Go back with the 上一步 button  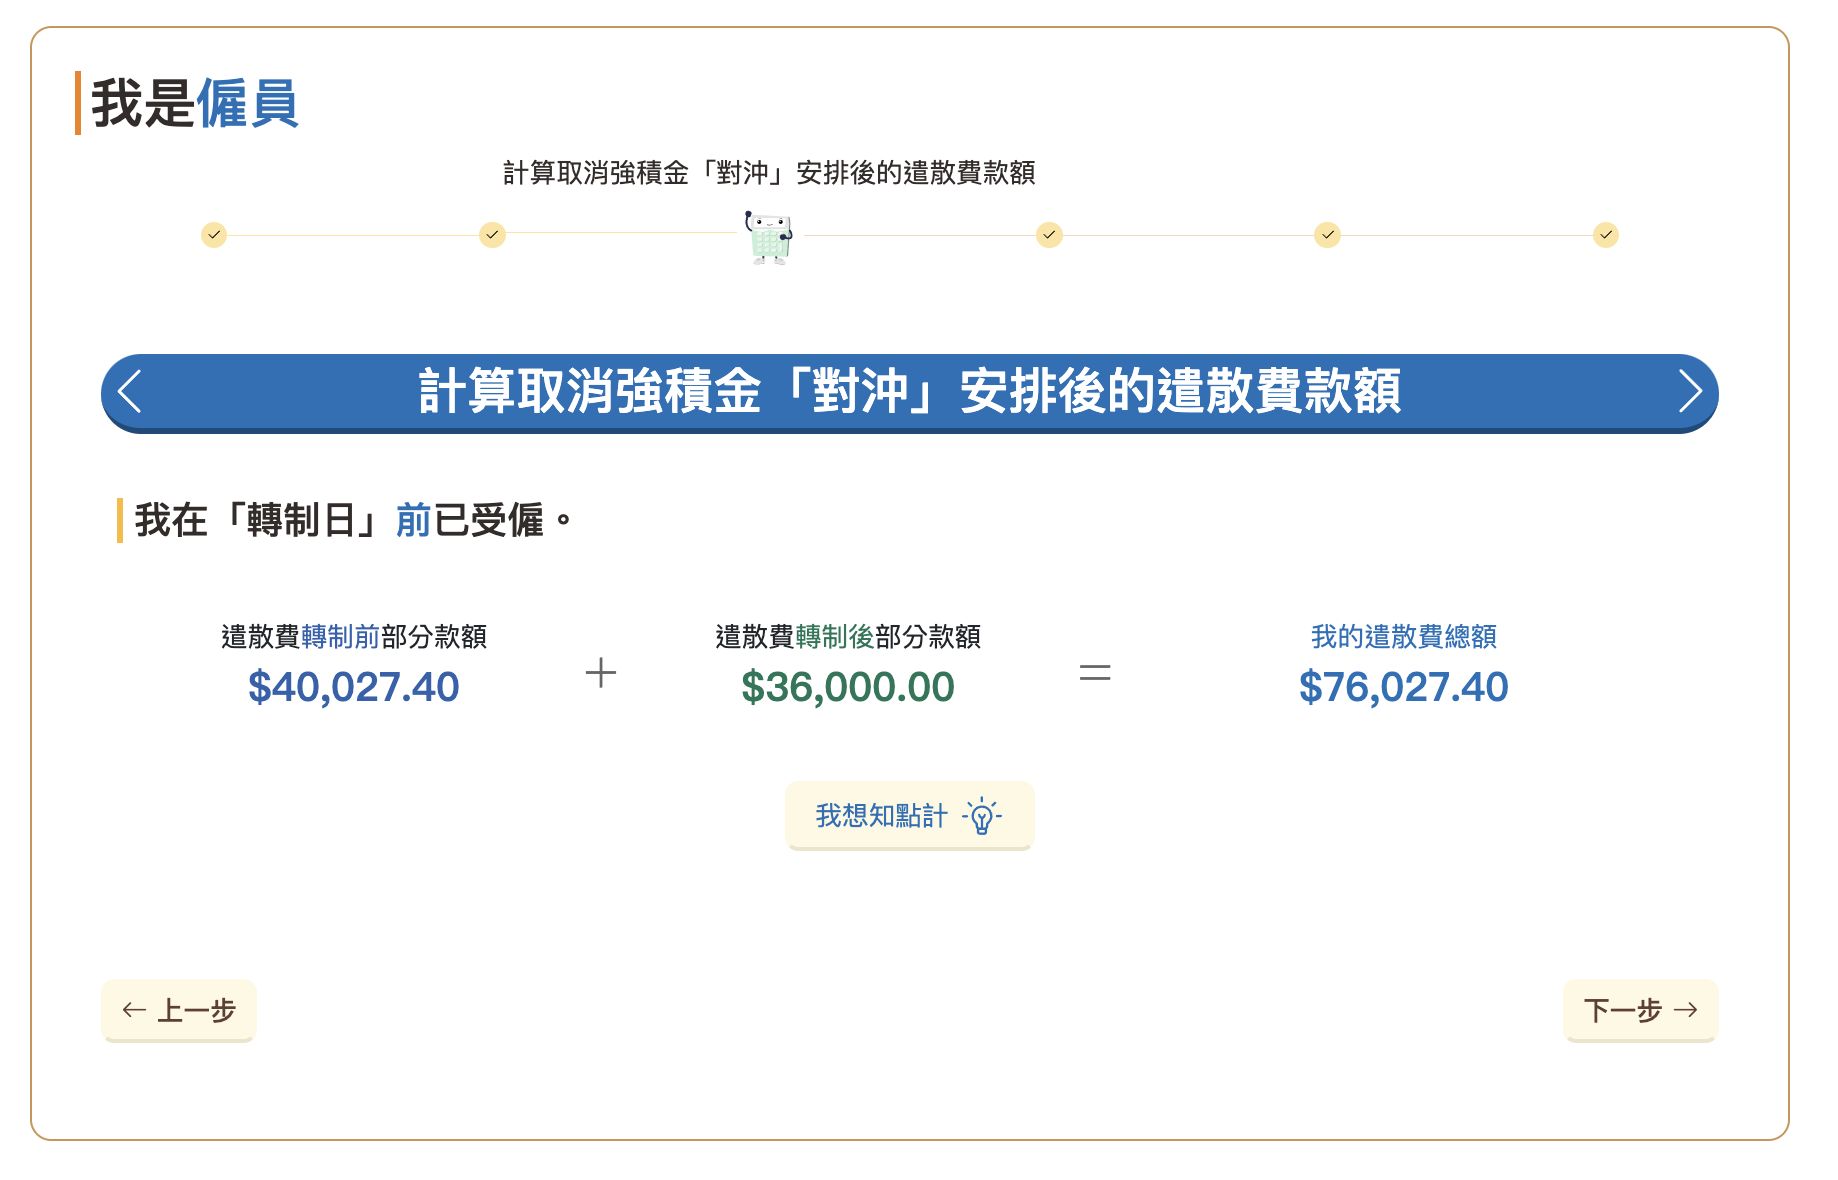pyautogui.click(x=179, y=1010)
